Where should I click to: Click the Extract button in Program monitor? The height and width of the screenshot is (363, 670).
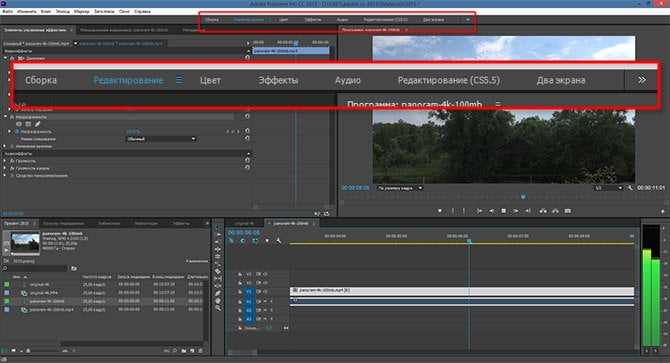tap(555, 211)
